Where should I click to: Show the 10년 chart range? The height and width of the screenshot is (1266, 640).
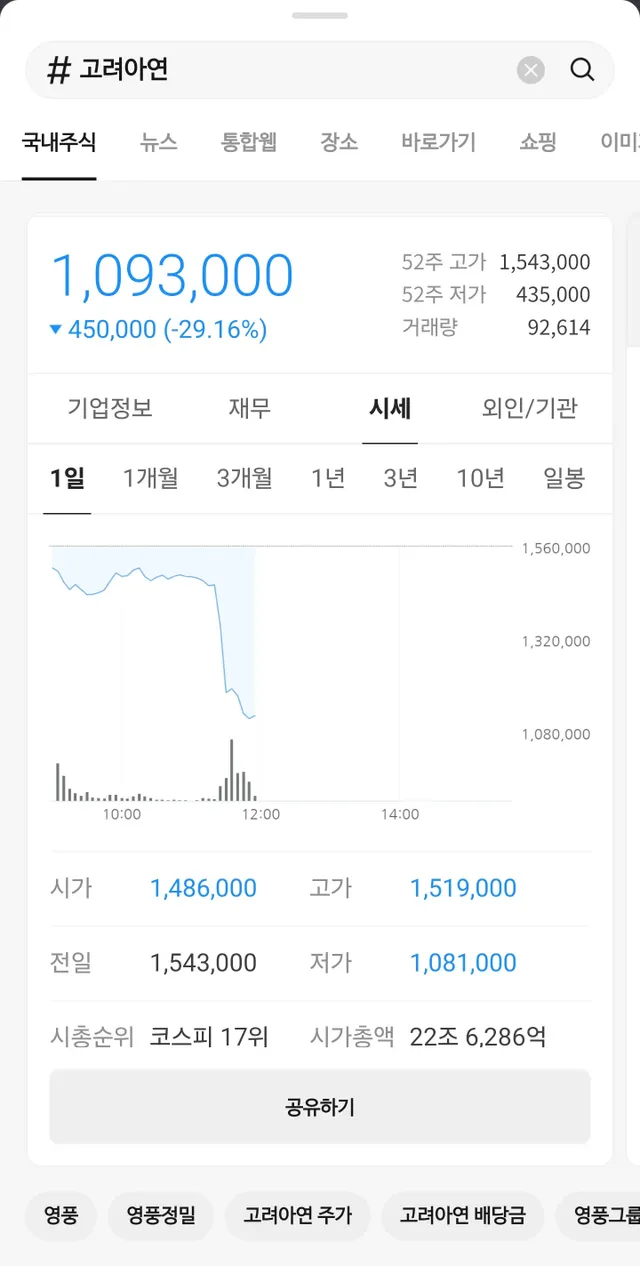tap(480, 478)
